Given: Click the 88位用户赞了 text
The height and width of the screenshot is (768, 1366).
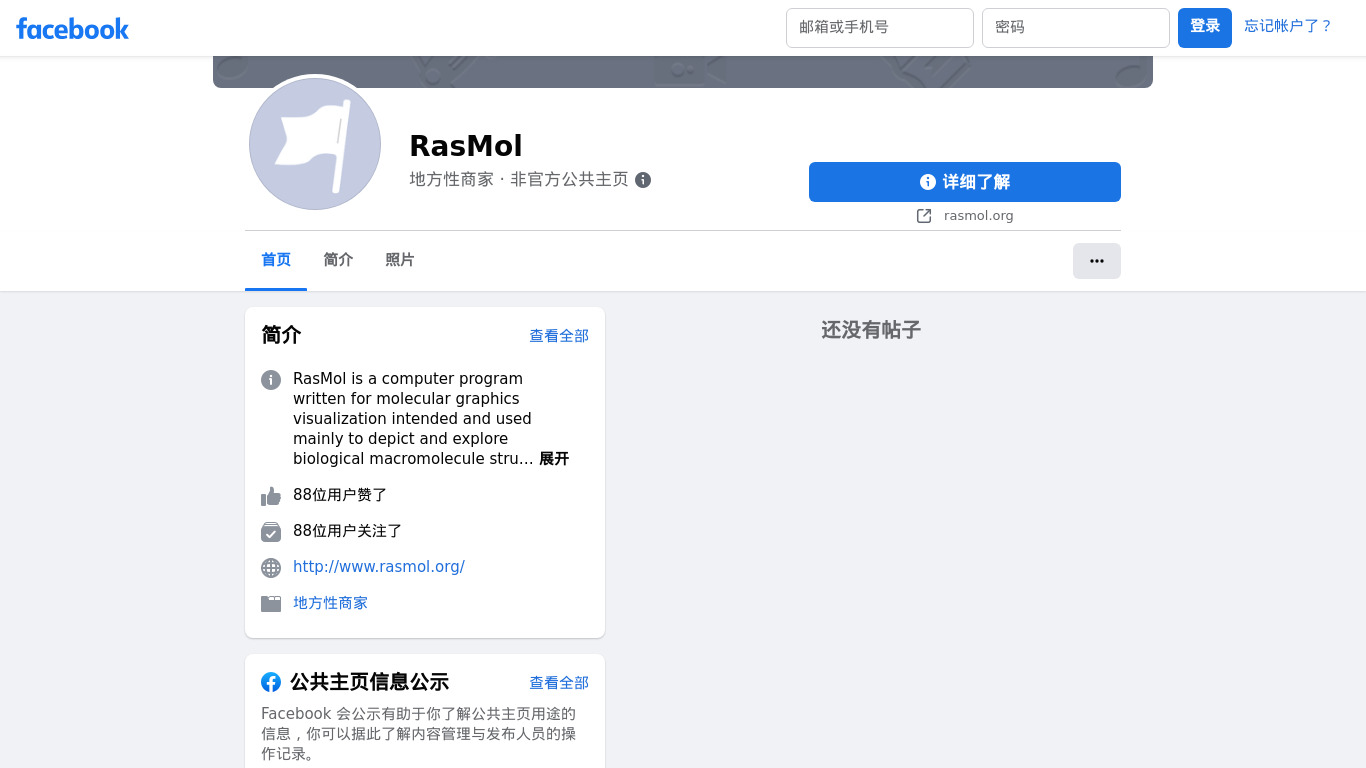Looking at the screenshot, I should point(340,495).
